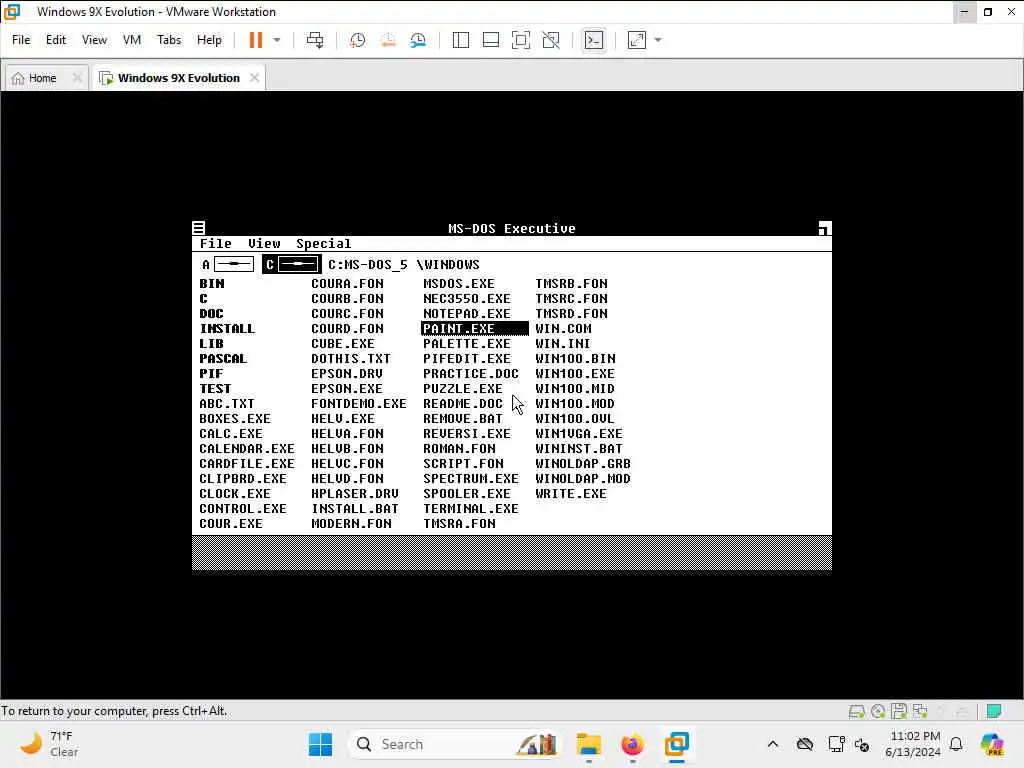Select README.DOC file
The image size is (1024, 768).
pyautogui.click(x=463, y=404)
